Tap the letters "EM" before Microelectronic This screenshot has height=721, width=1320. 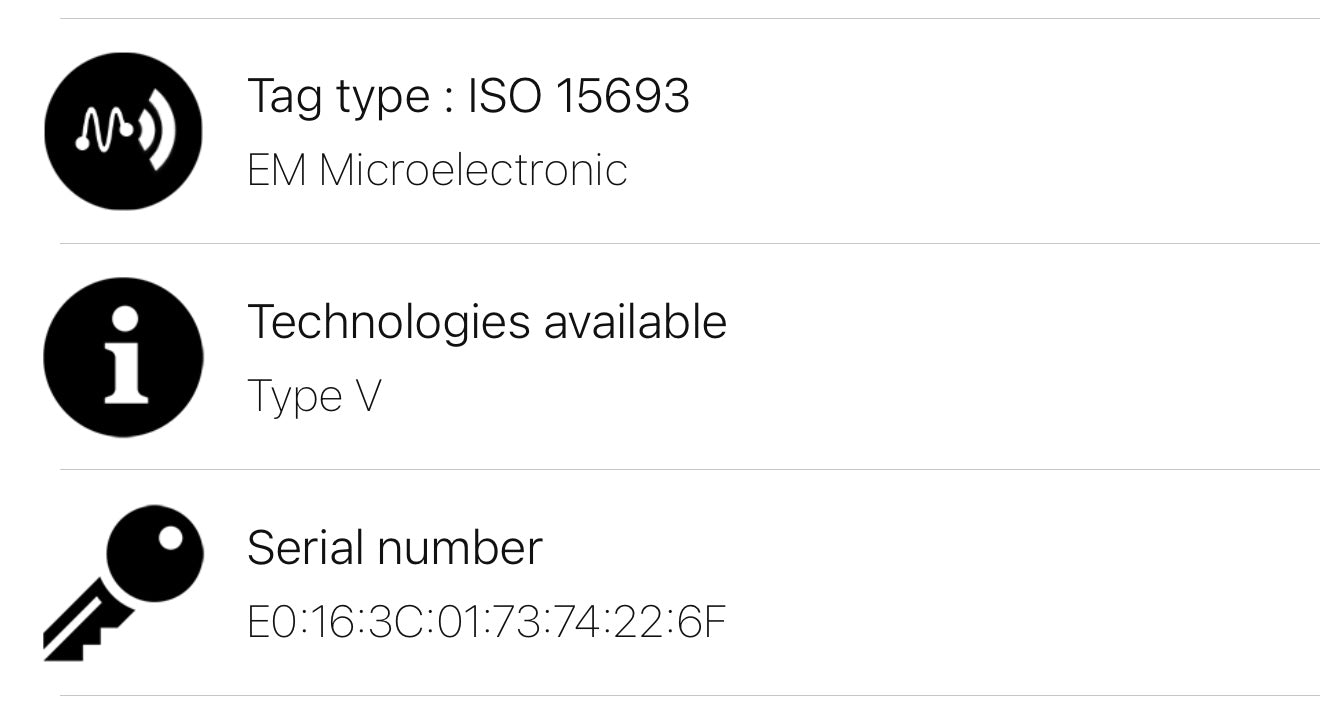tap(277, 170)
